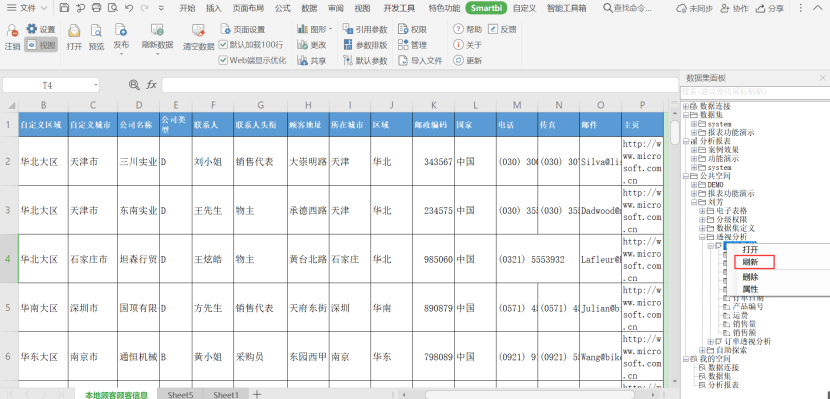Click the dataset panel search field
830x399 pixels.
tap(755, 92)
